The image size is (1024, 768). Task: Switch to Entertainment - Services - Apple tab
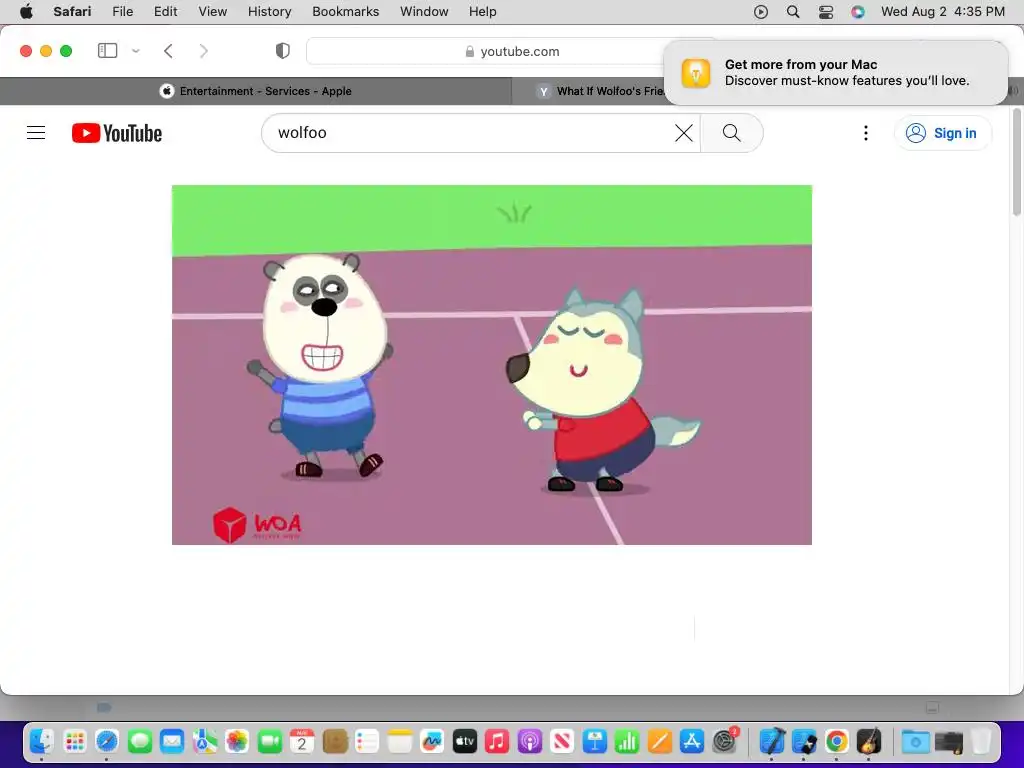(256, 91)
